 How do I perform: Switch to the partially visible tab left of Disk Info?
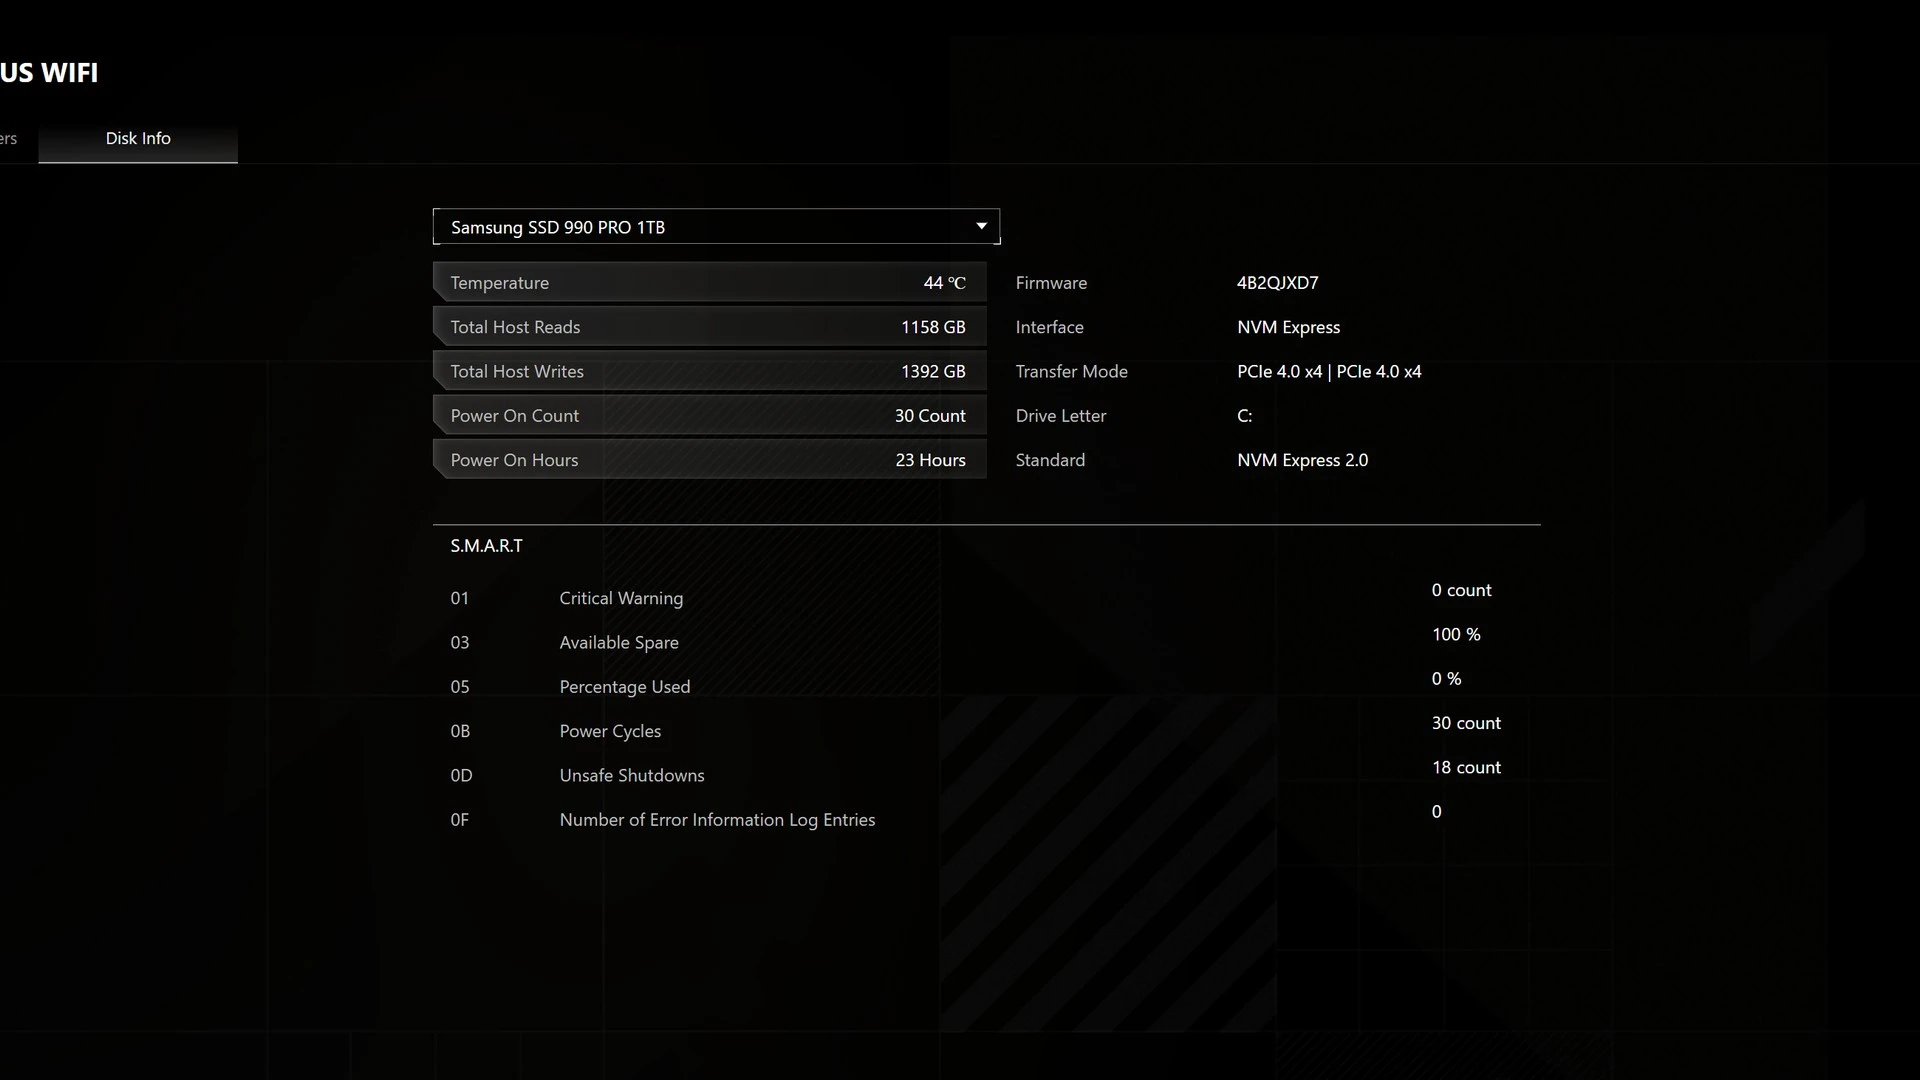coord(9,139)
